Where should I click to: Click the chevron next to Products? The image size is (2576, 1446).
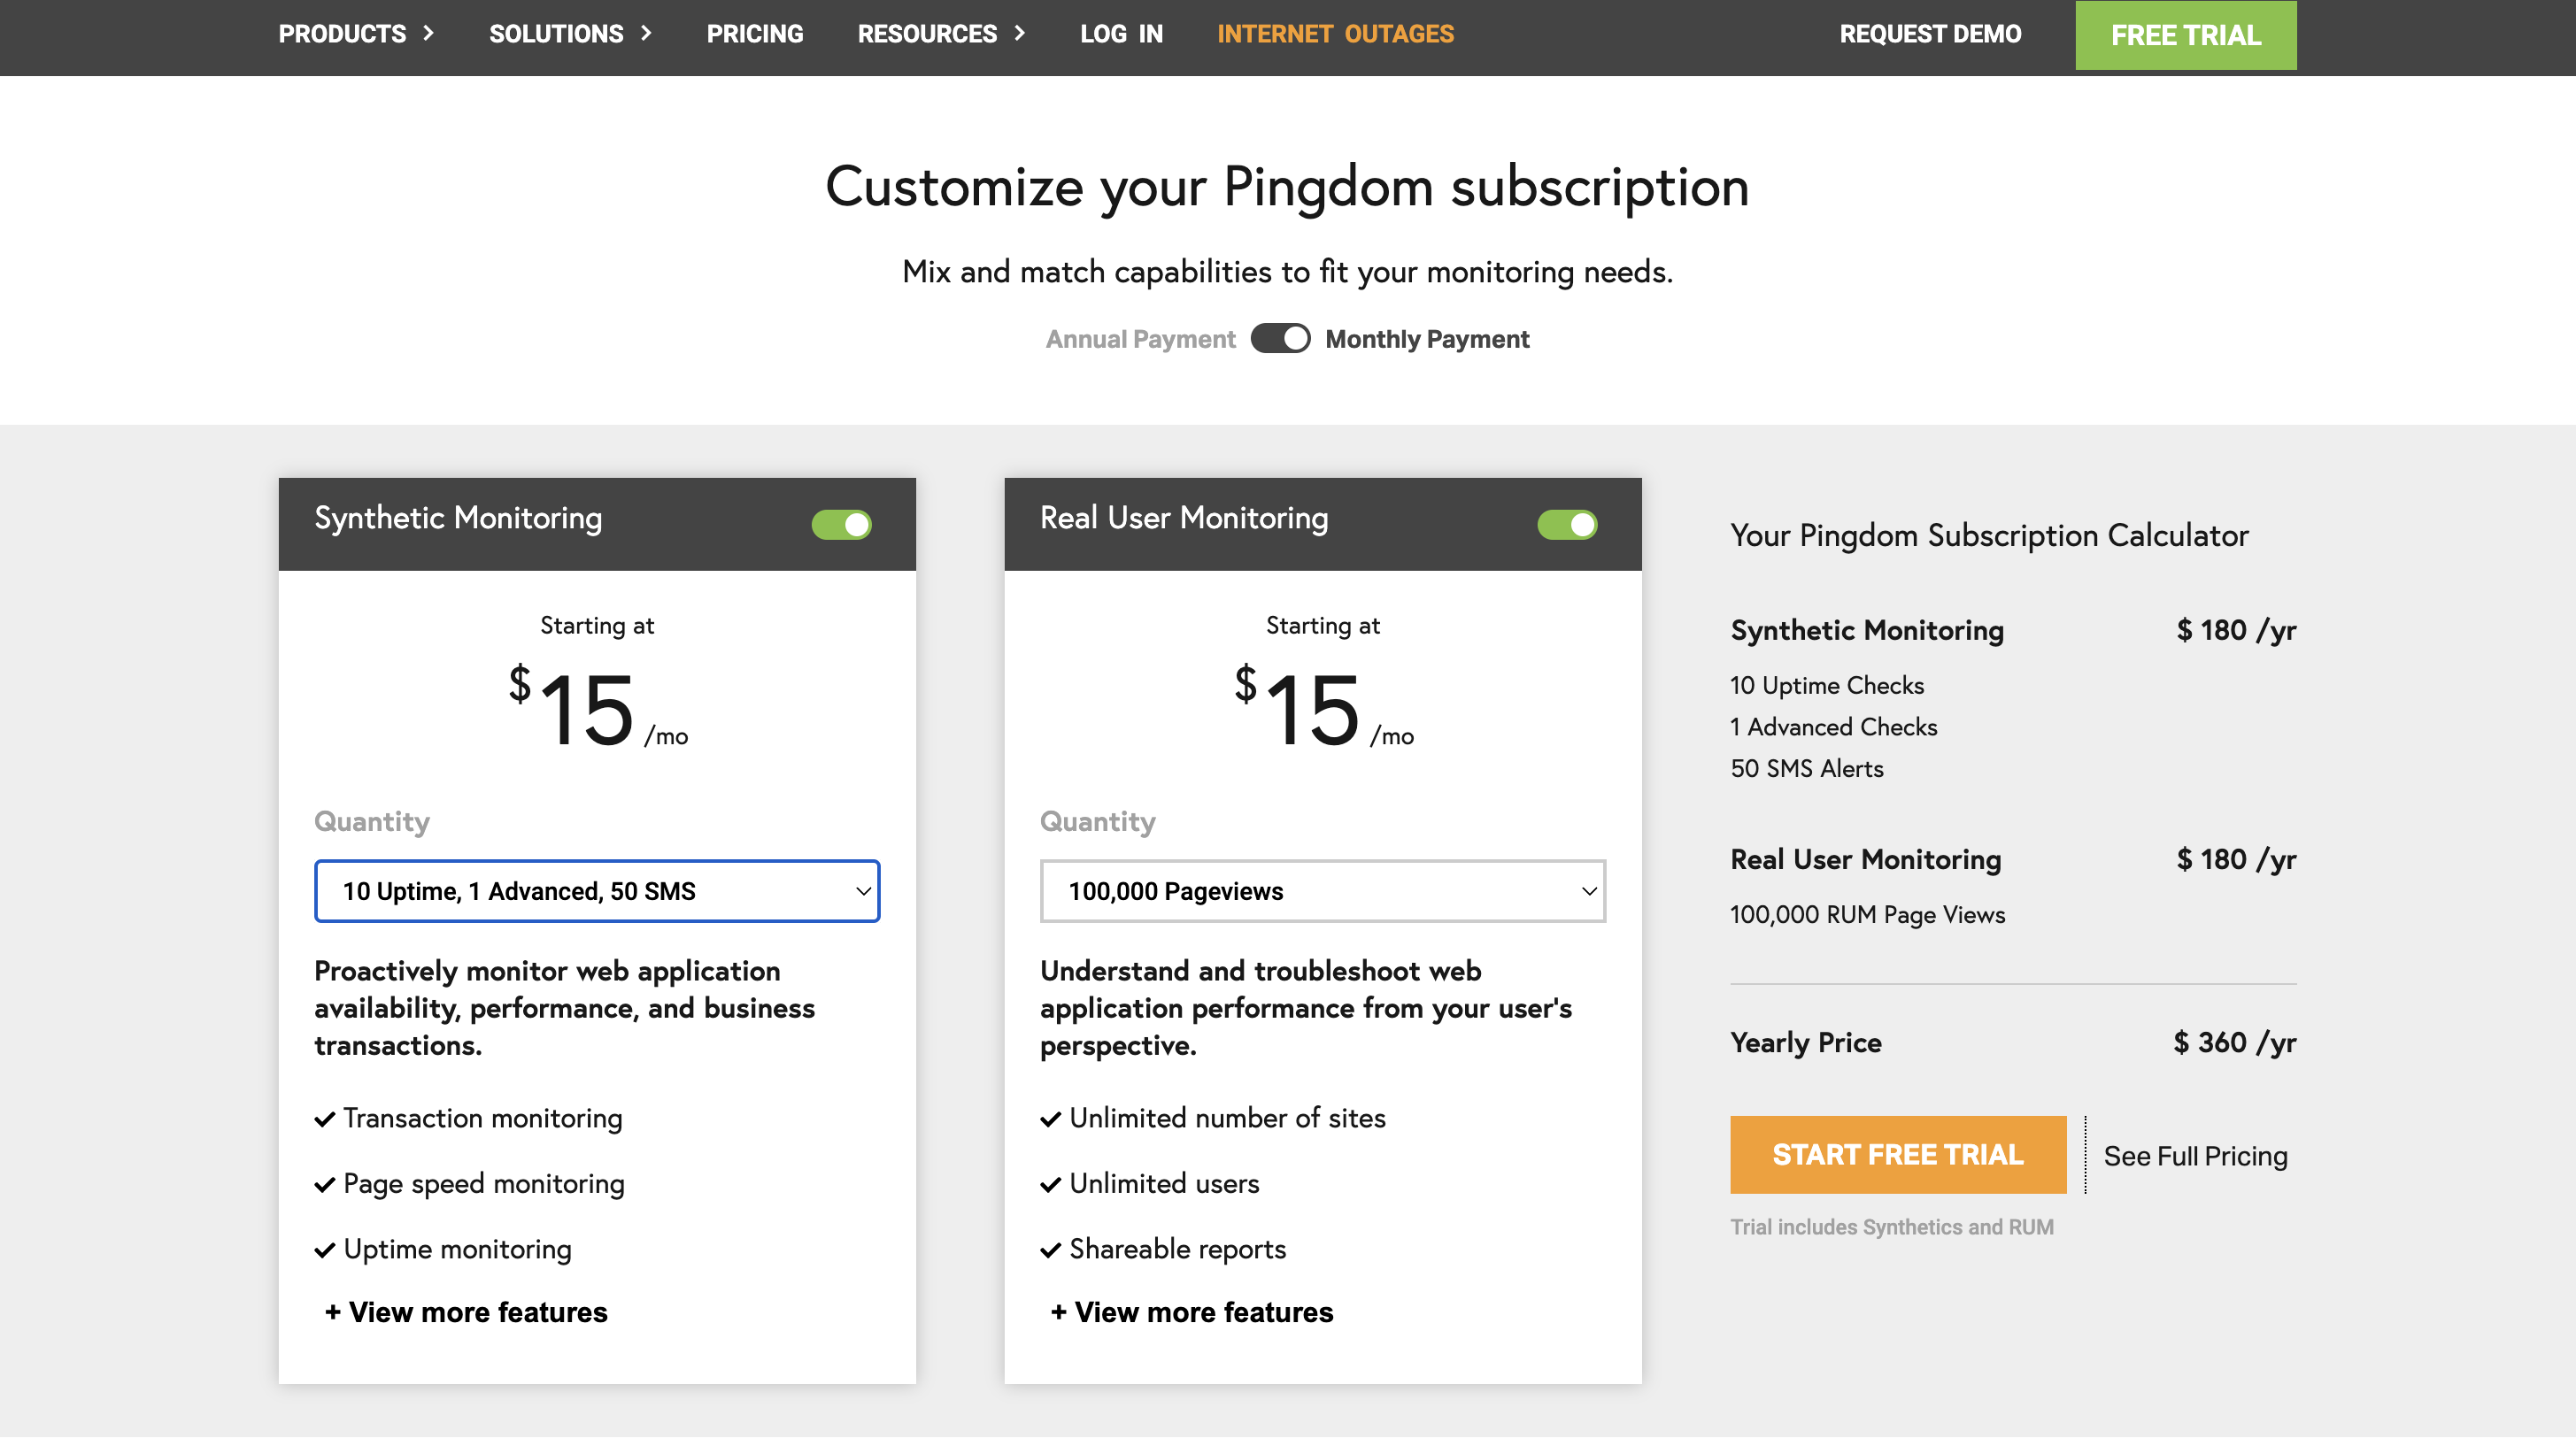pyautogui.click(x=428, y=33)
